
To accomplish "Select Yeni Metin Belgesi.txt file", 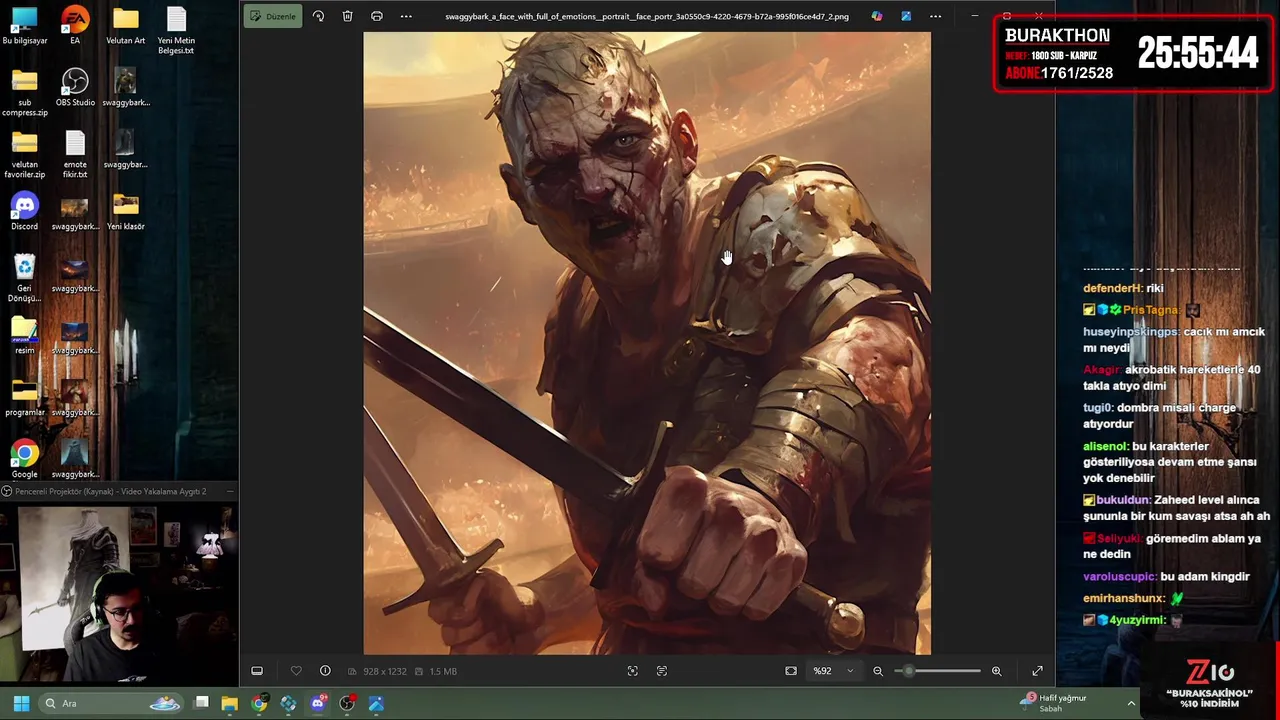I will tap(176, 31).
